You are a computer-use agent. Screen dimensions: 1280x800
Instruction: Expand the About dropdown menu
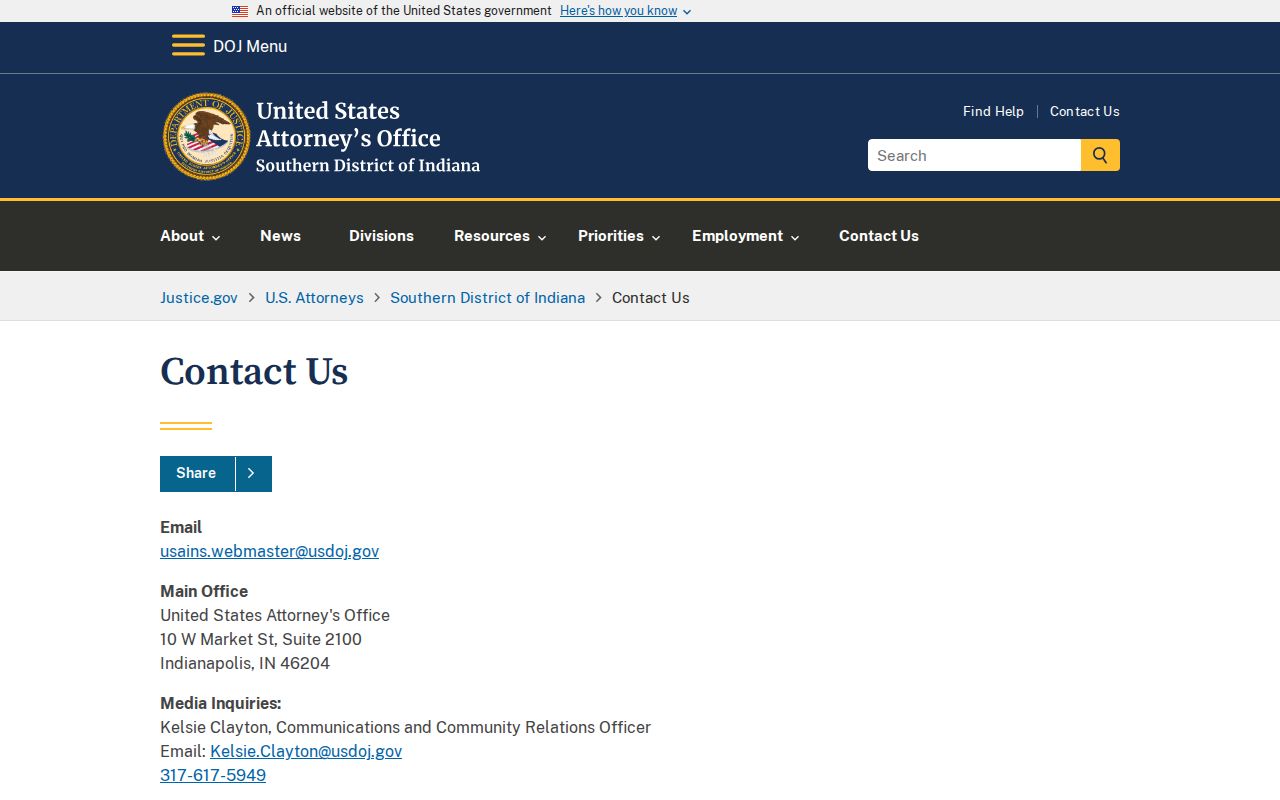[x=190, y=236]
